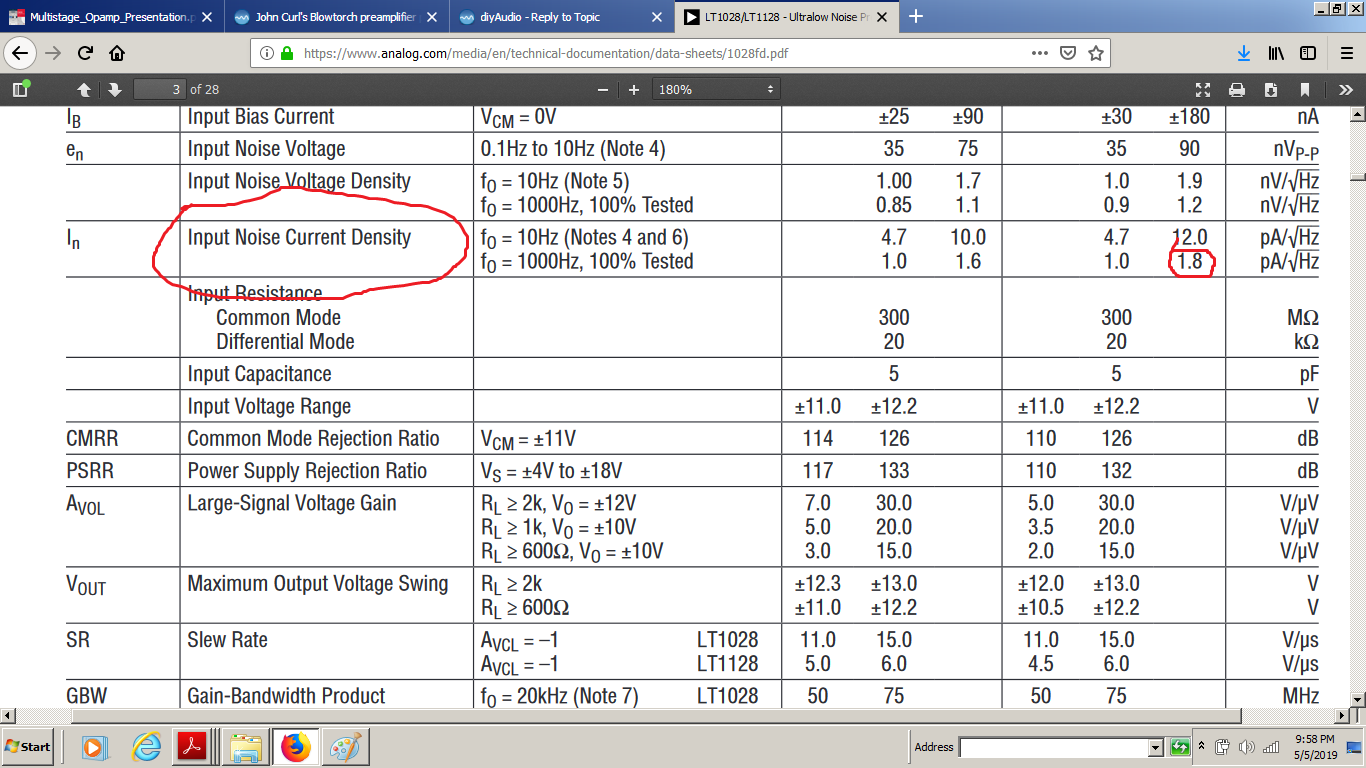Go to previous PDF page
1366x768 pixels.
click(84, 90)
